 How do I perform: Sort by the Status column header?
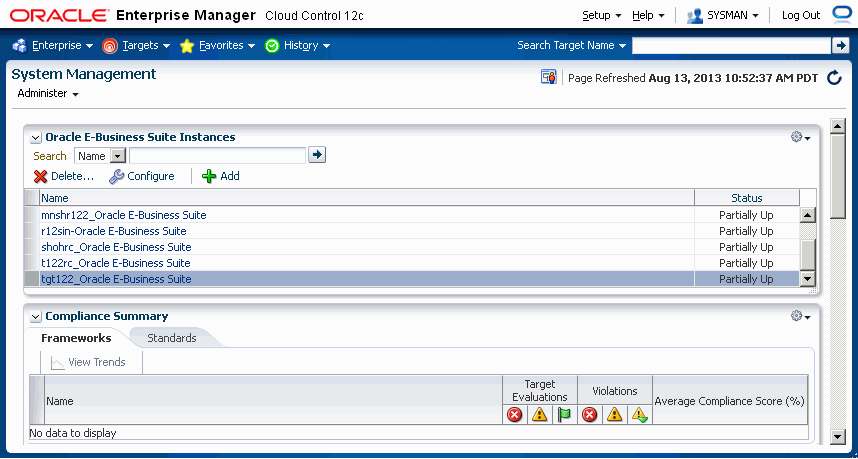(x=747, y=198)
